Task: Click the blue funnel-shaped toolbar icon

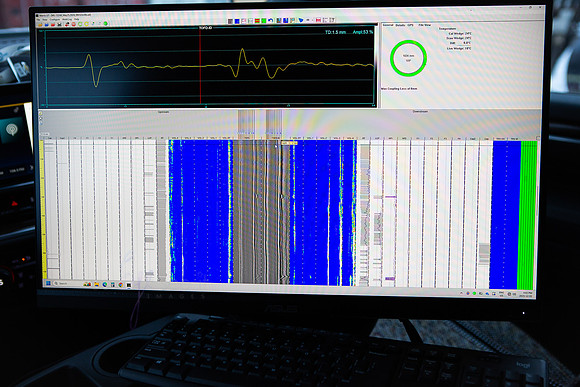Action: (x=300, y=20)
